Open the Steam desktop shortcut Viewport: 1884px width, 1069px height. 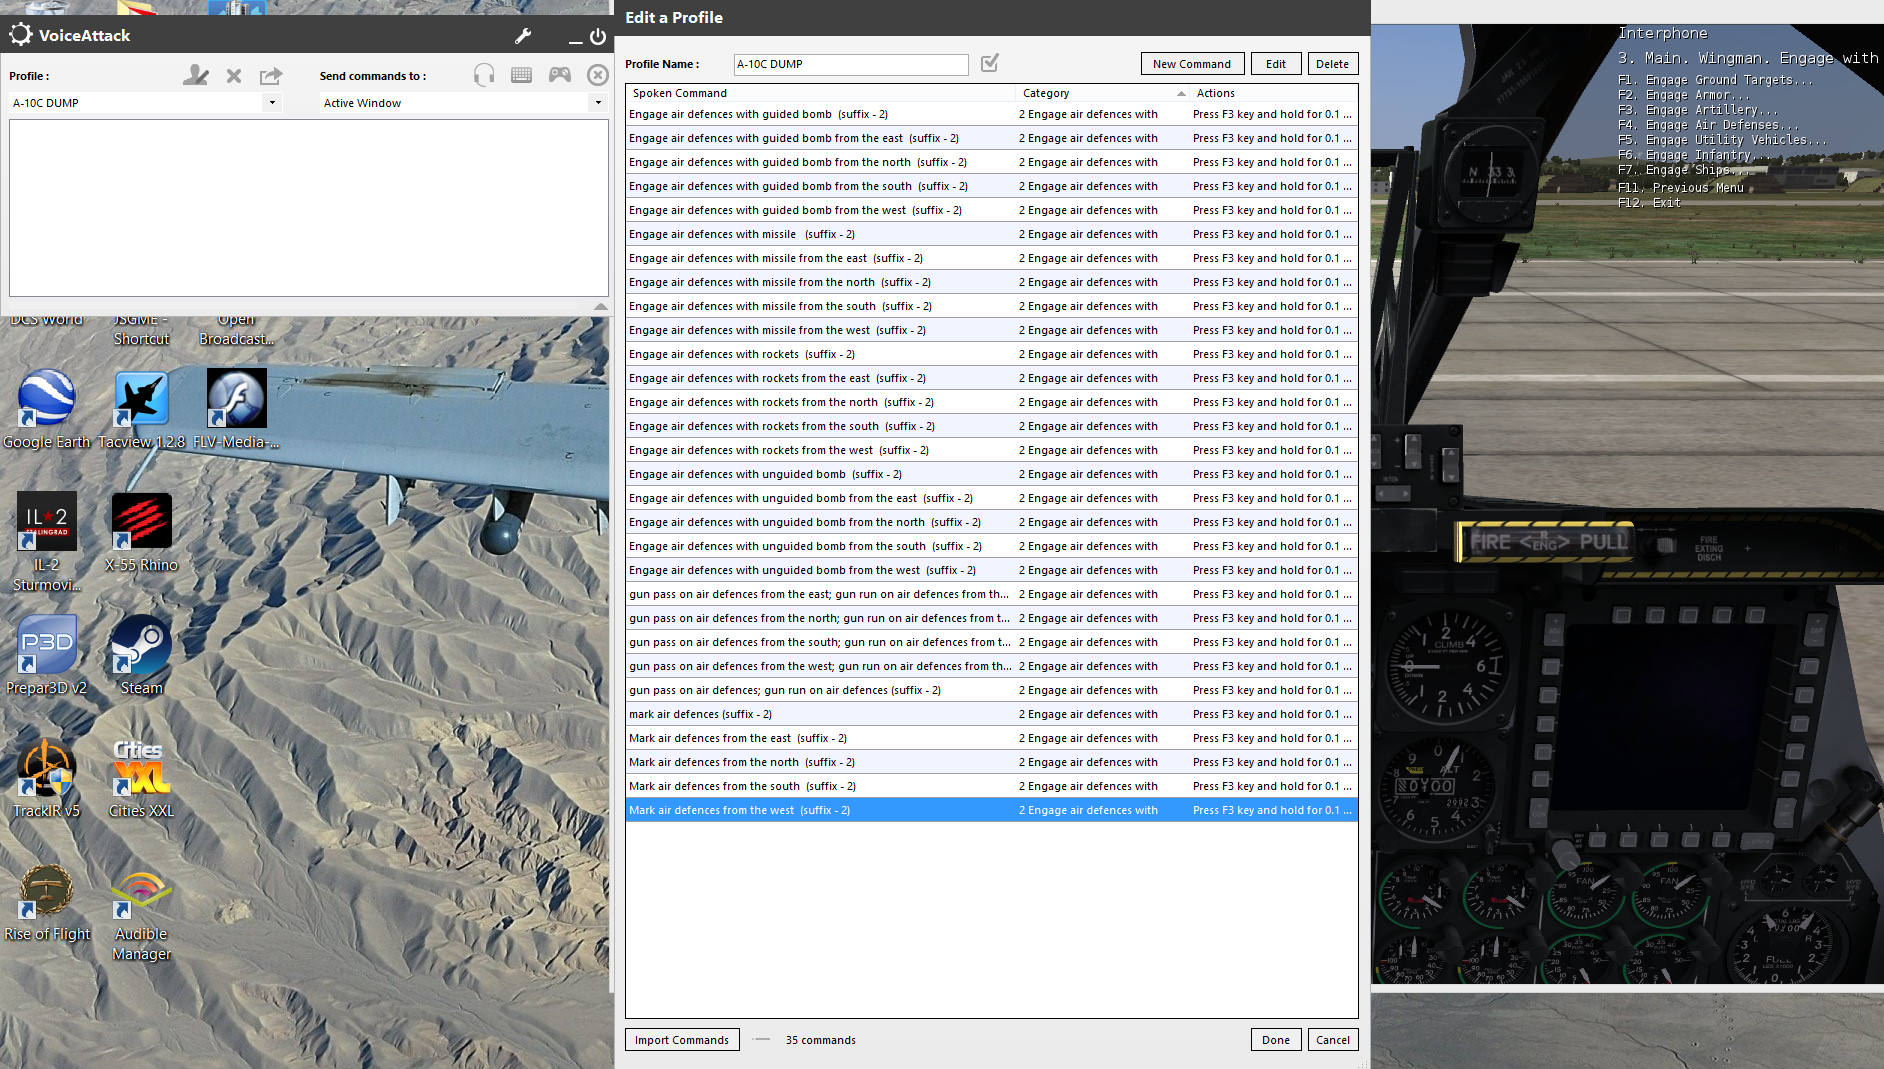tap(141, 655)
